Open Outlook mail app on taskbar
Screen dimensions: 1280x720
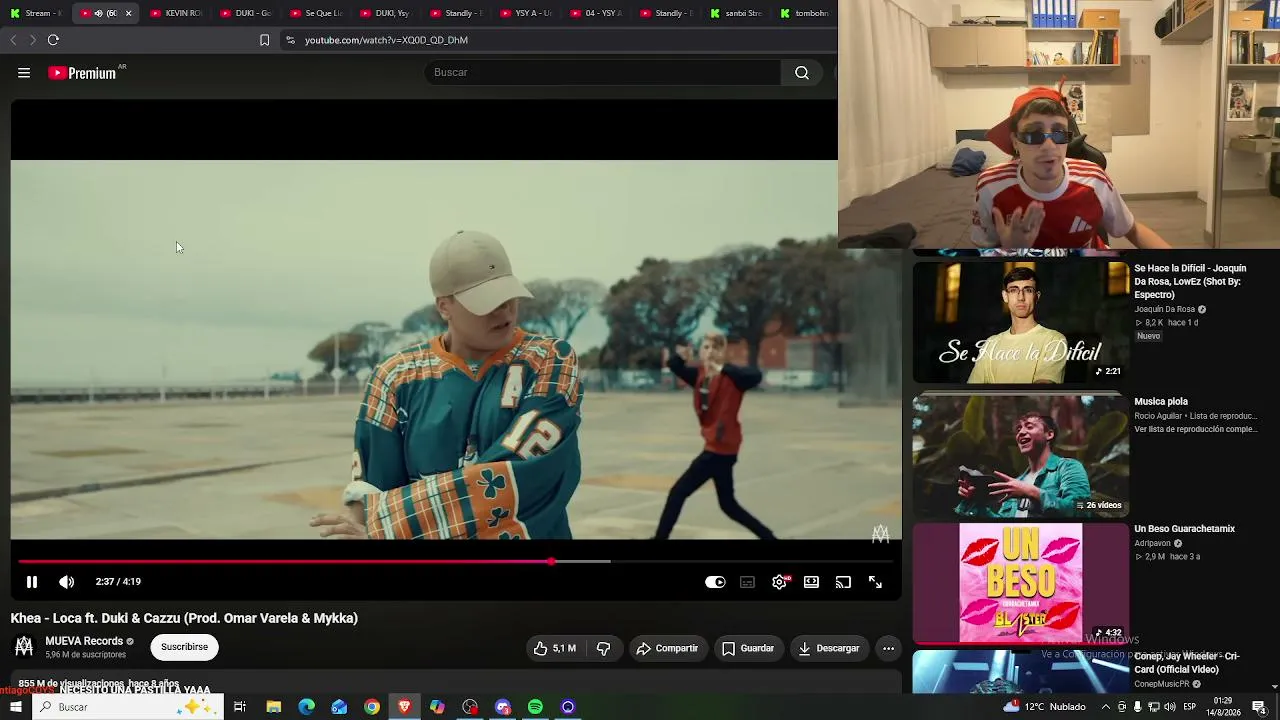[339, 707]
